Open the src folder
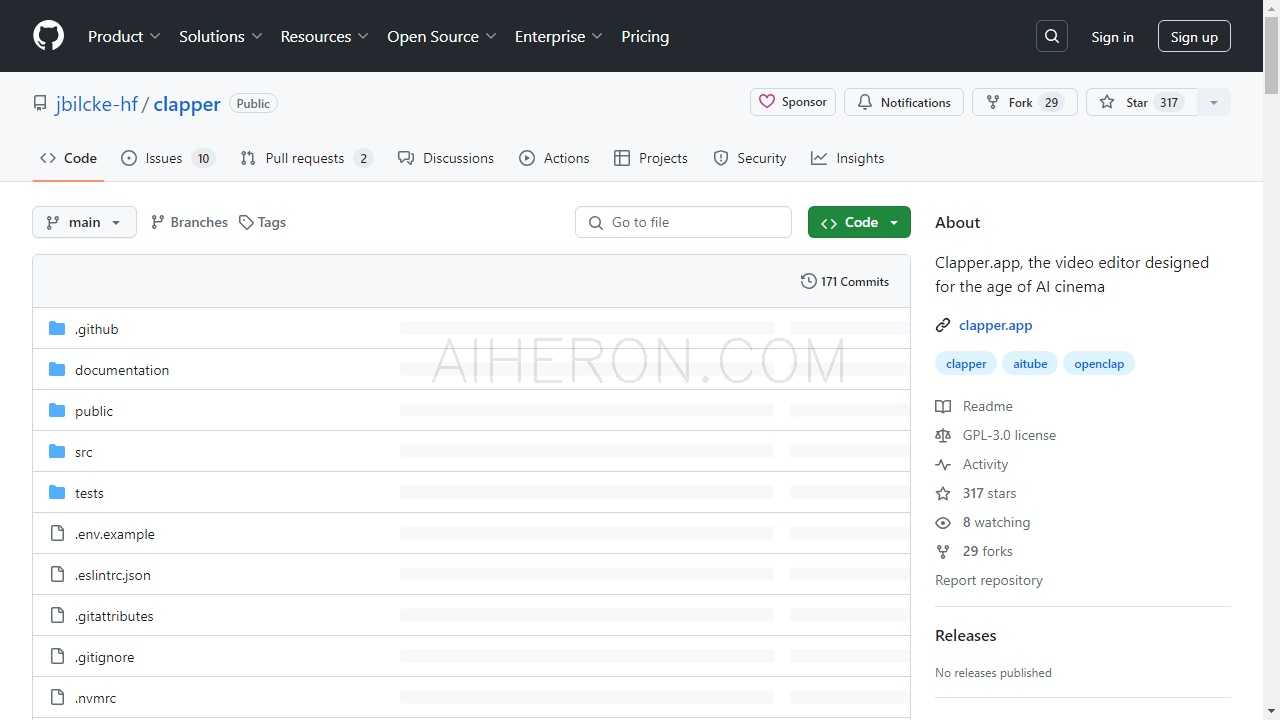This screenshot has width=1280, height=720. (x=84, y=452)
